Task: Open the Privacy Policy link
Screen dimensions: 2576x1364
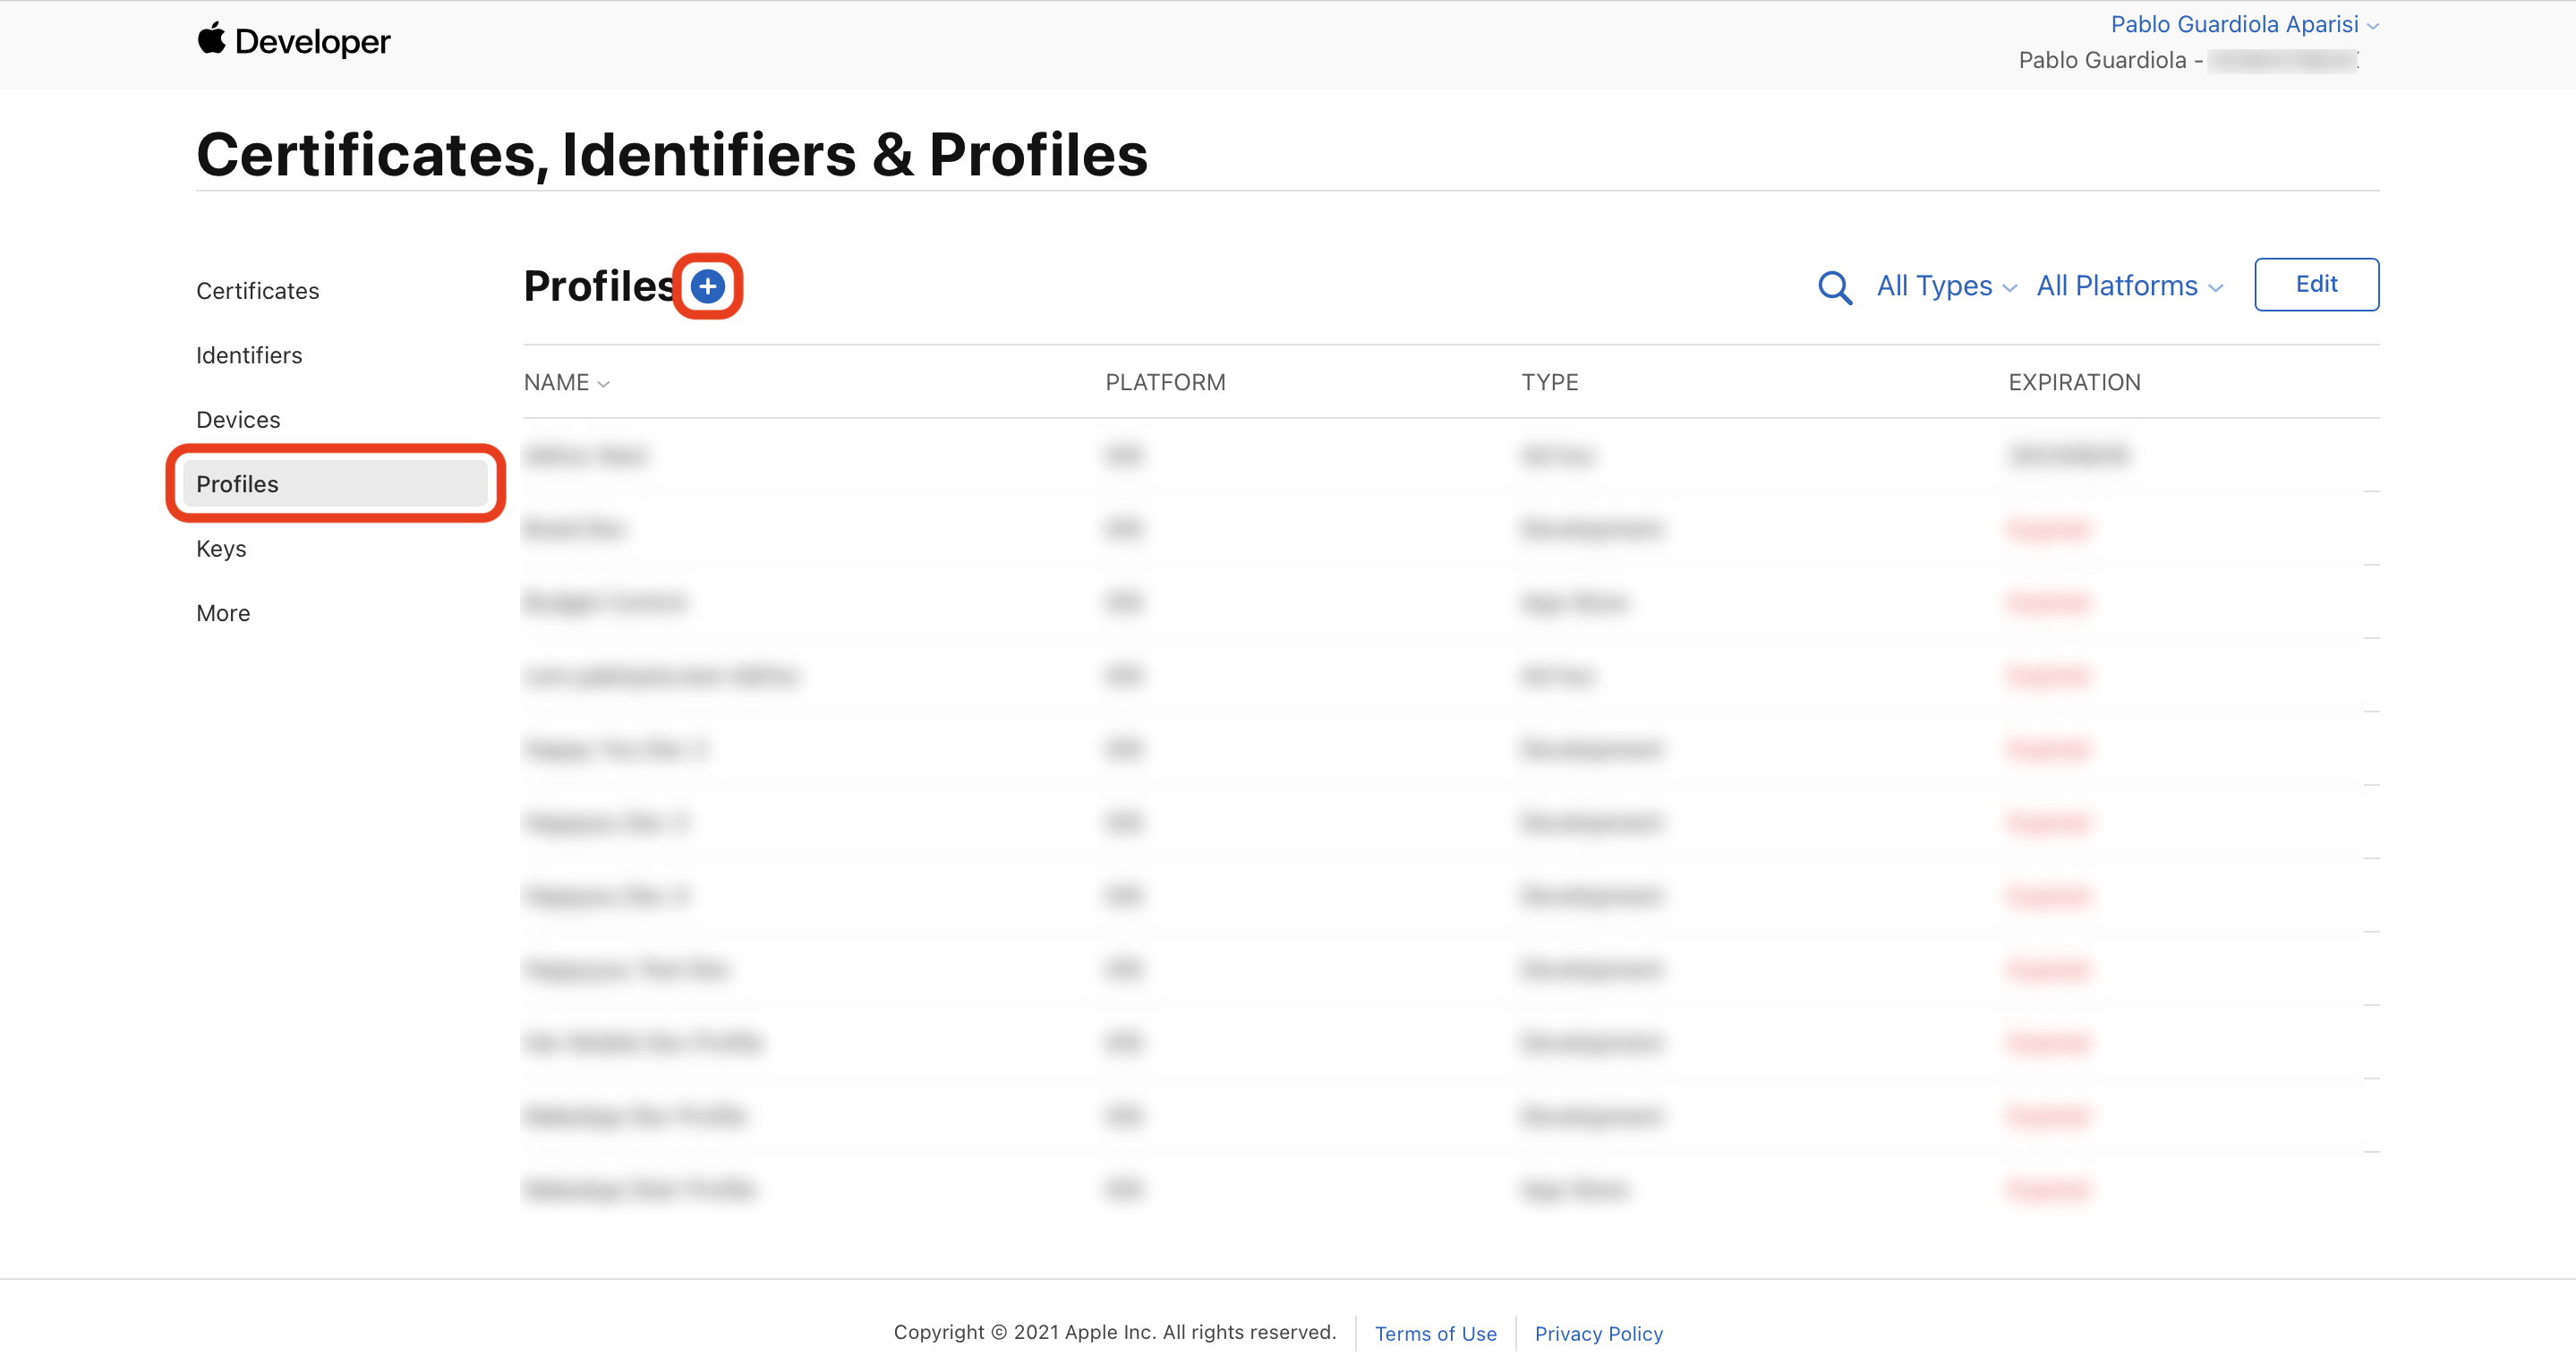Action: (1598, 1333)
